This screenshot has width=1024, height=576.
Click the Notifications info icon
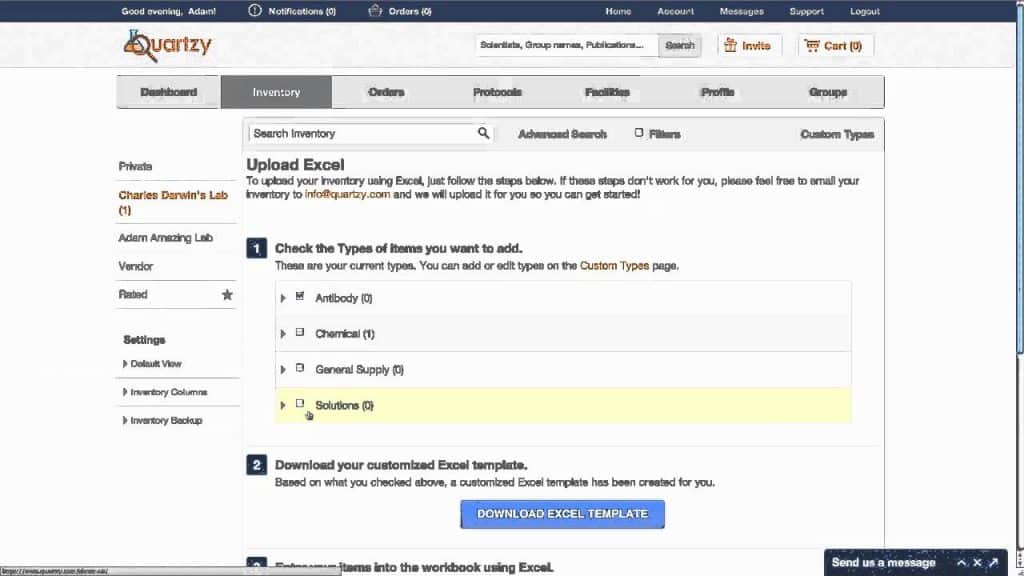[255, 10]
